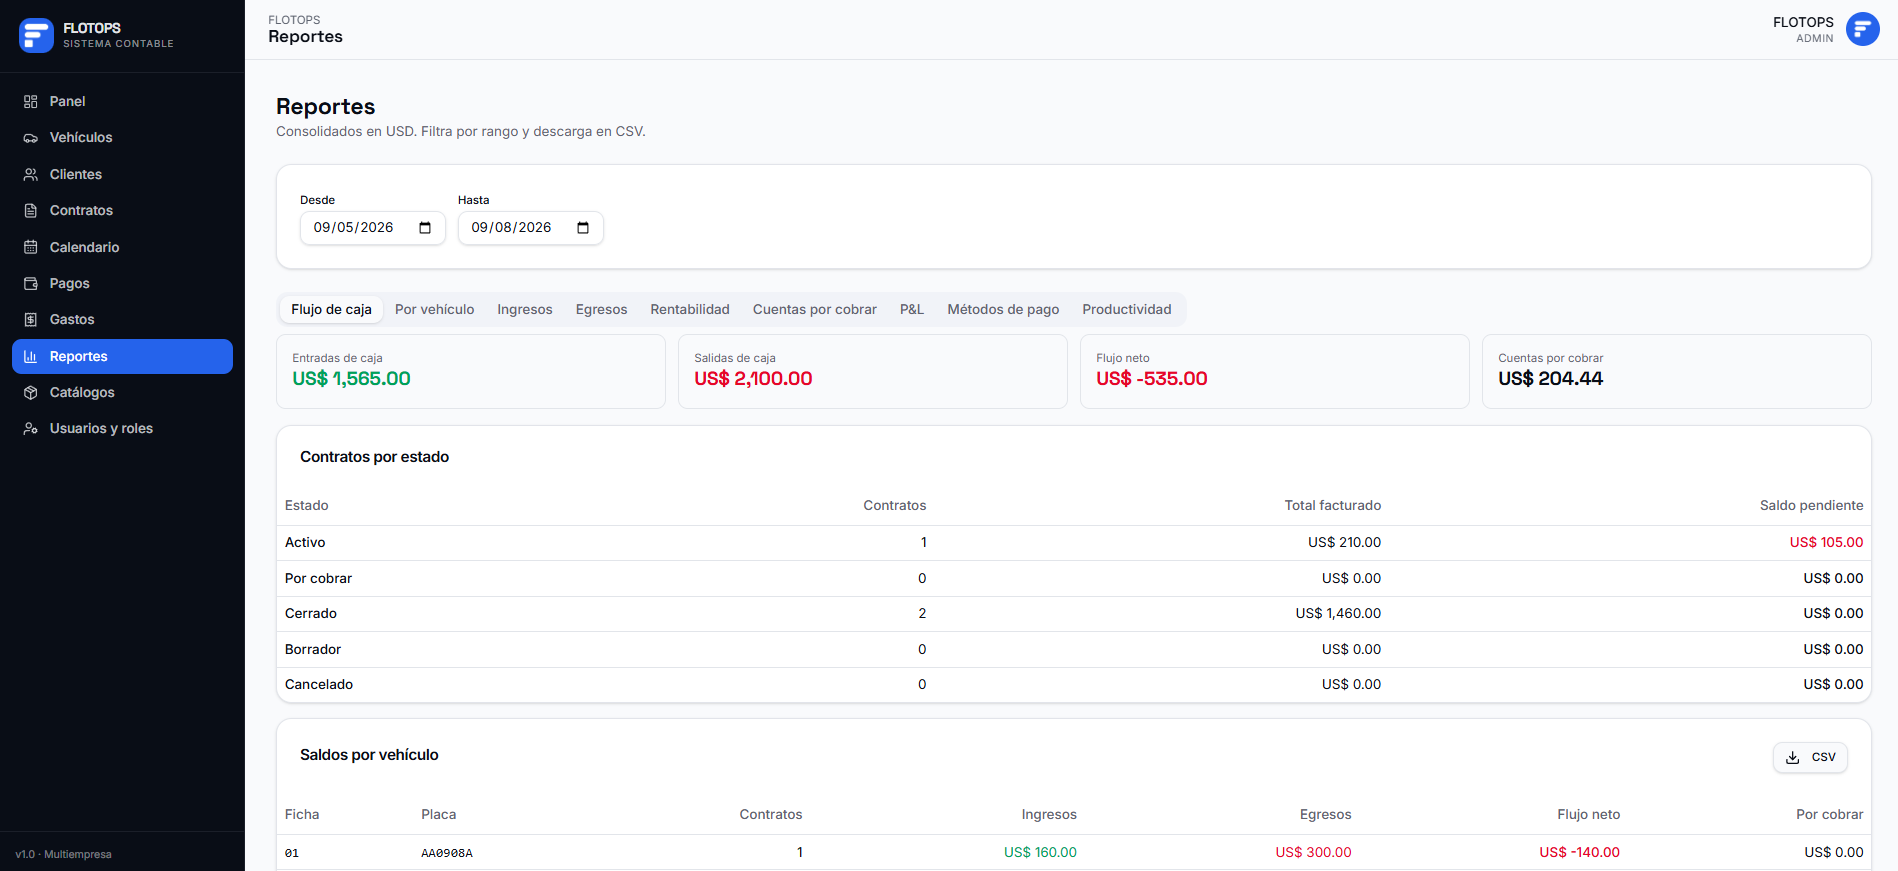1898x871 pixels.
Task: Click the Placa column header
Action: [x=438, y=815]
